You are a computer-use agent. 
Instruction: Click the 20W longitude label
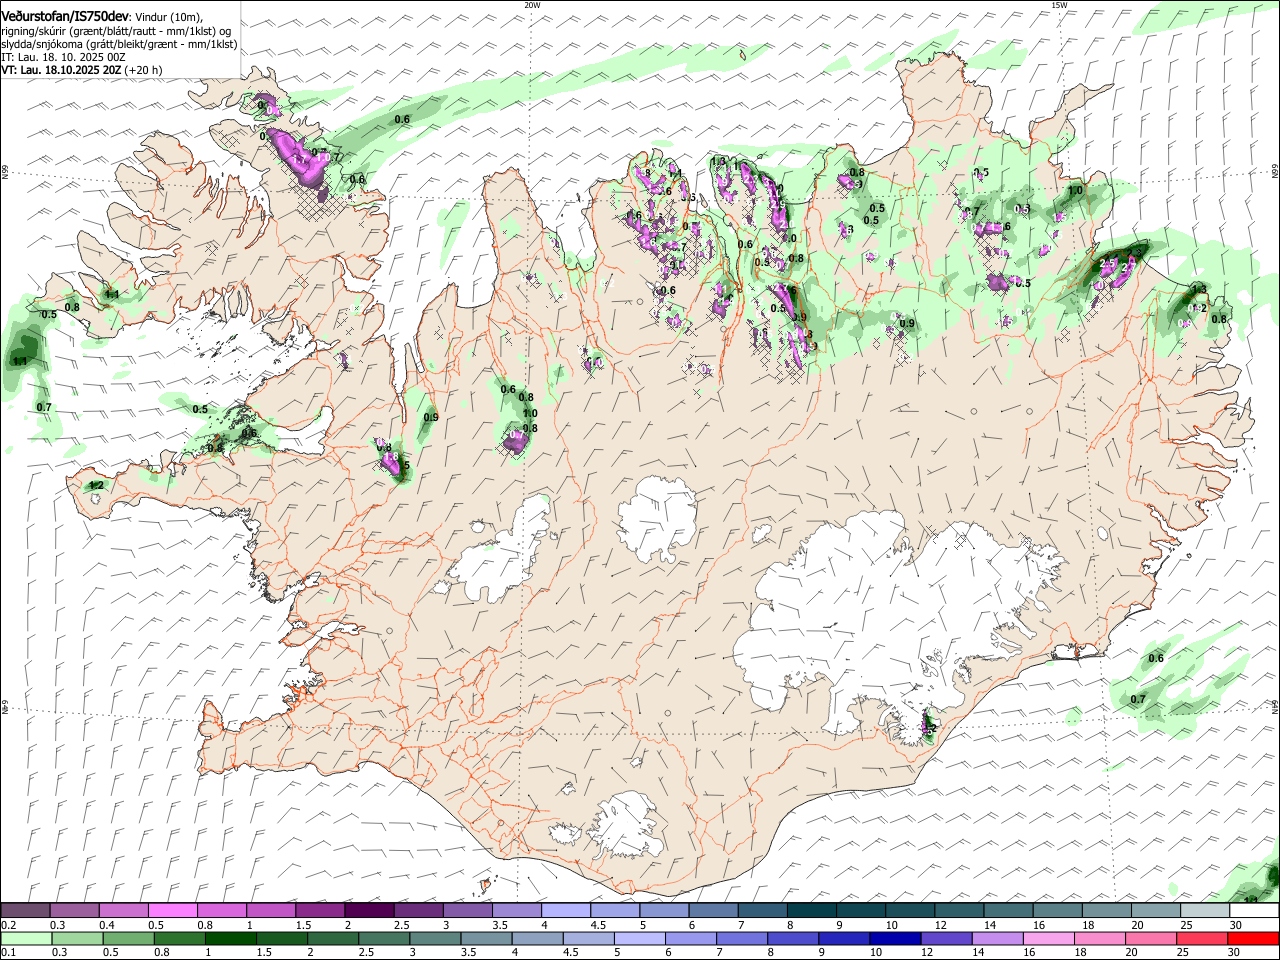point(532,5)
